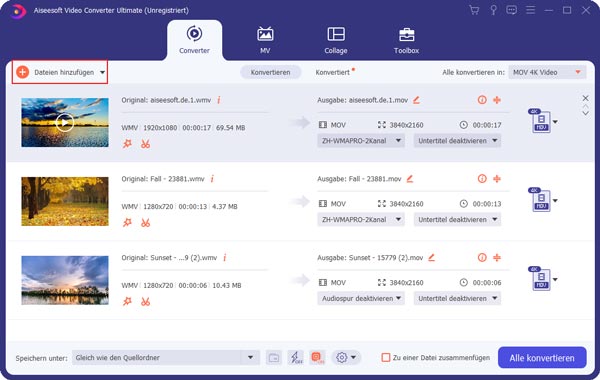The height and width of the screenshot is (380, 600).
Task: Open output info icon for Sunset - 15779 (2).mov
Action: pos(482,258)
